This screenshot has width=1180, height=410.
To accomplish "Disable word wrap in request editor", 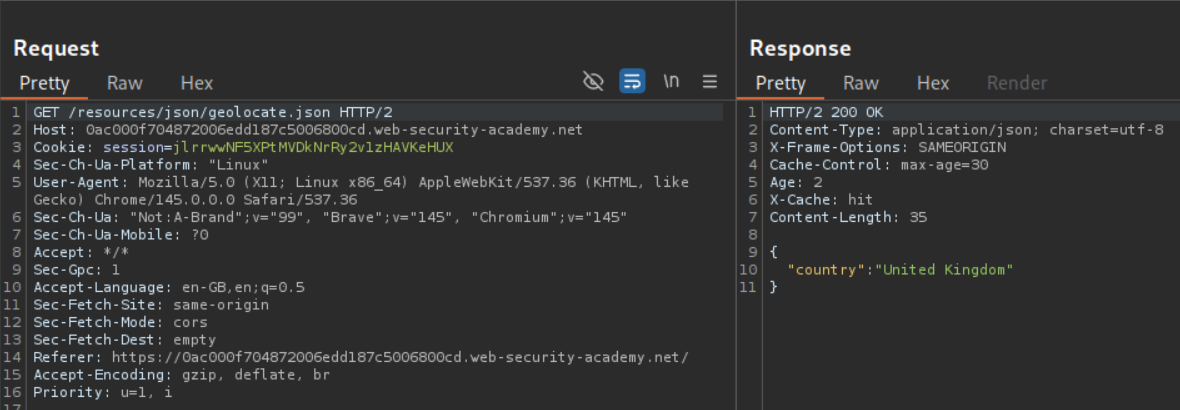I will (x=632, y=81).
